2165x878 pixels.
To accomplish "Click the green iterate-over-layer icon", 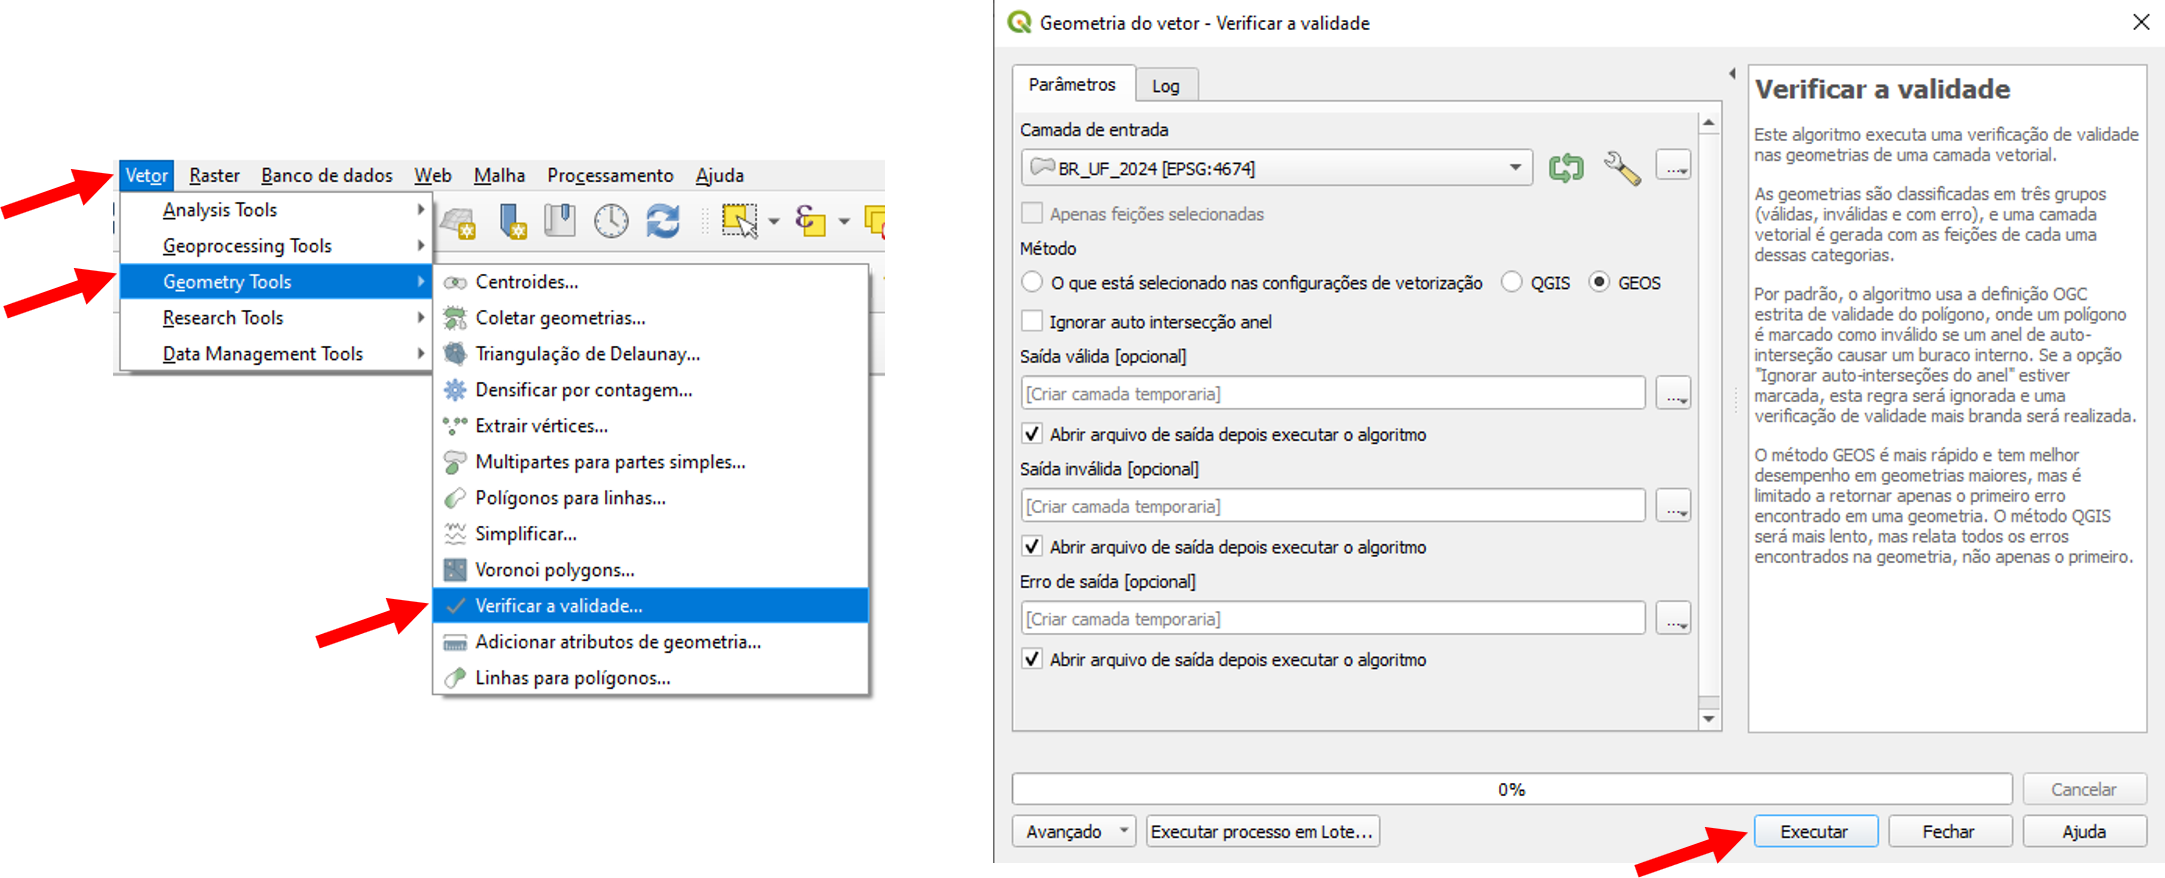I will (1566, 168).
